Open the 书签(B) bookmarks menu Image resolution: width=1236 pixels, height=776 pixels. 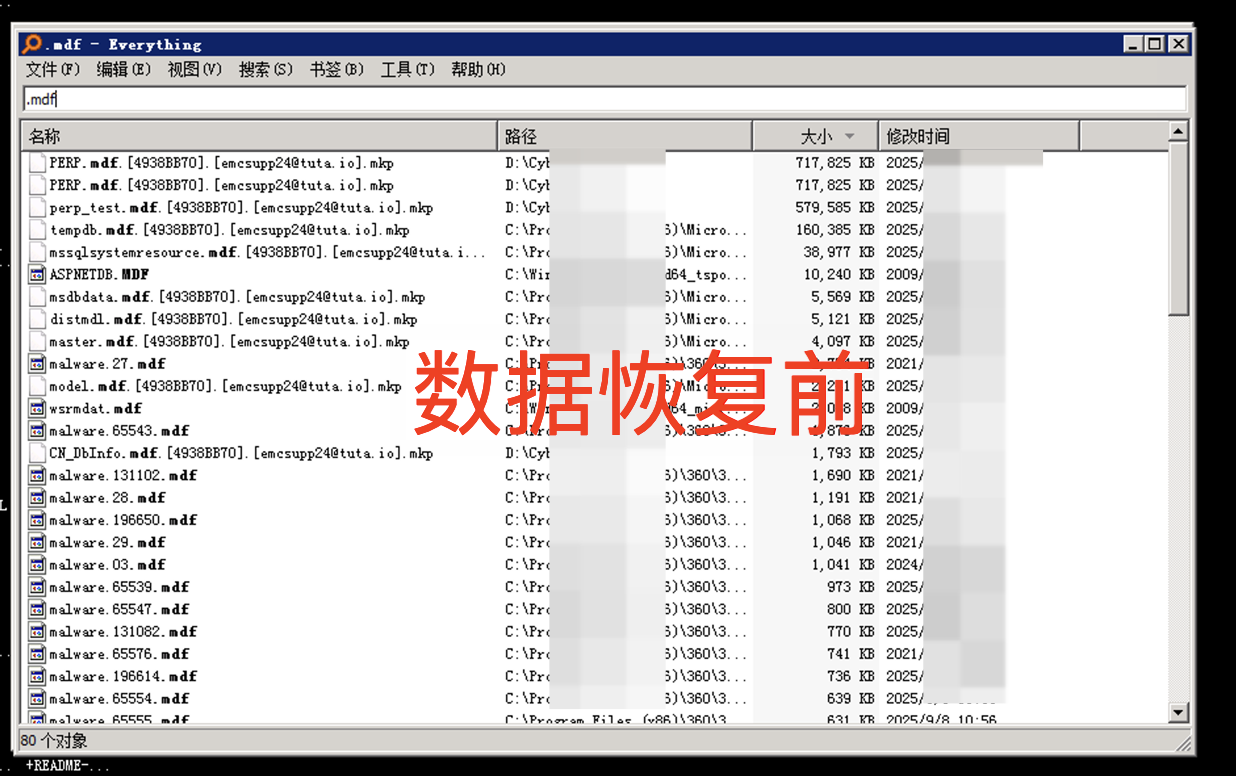point(336,69)
